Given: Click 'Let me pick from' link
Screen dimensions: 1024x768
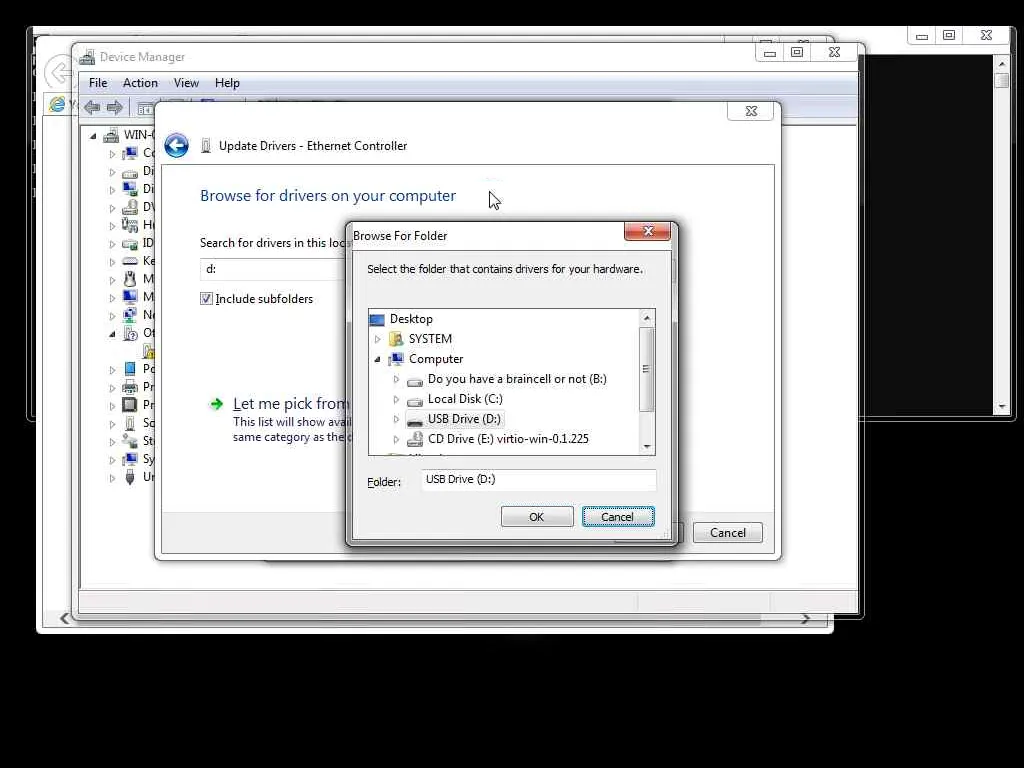Looking at the screenshot, I should tap(291, 404).
